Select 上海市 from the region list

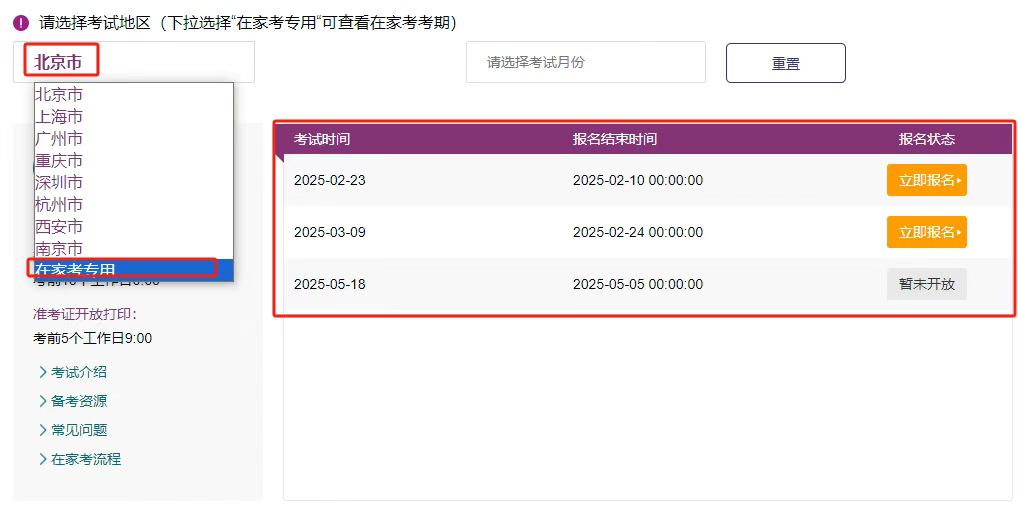pos(60,117)
